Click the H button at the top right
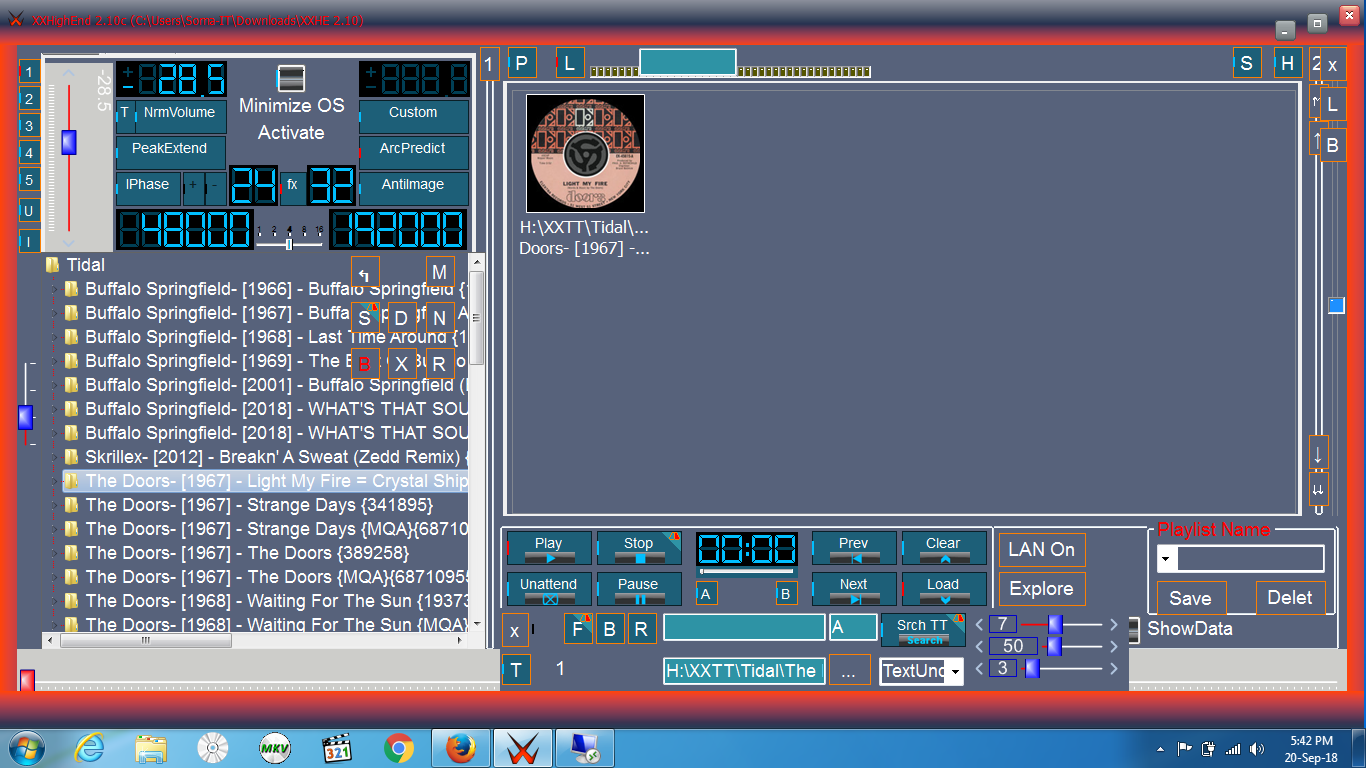1366x768 pixels. point(1288,63)
